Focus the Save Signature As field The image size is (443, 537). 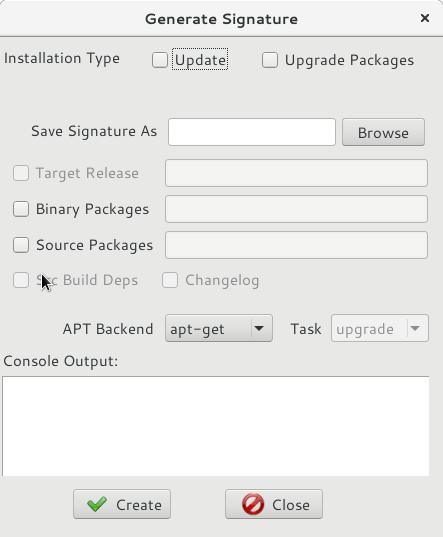click(x=252, y=132)
